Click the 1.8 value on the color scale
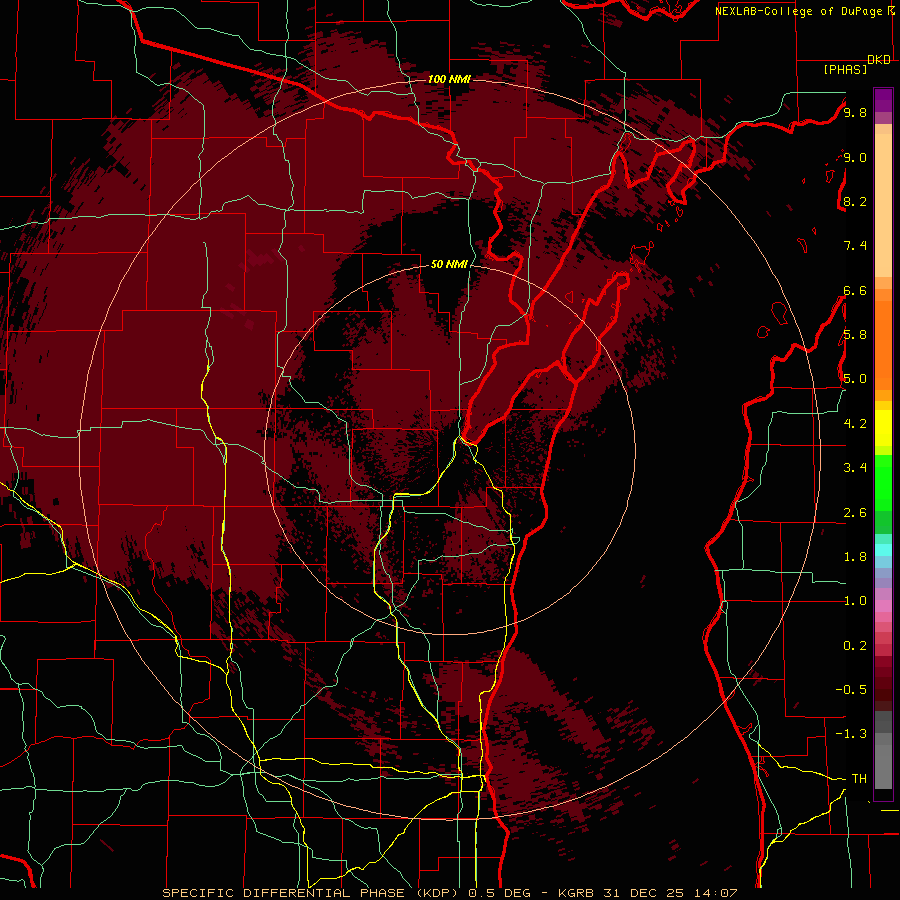 coord(855,557)
